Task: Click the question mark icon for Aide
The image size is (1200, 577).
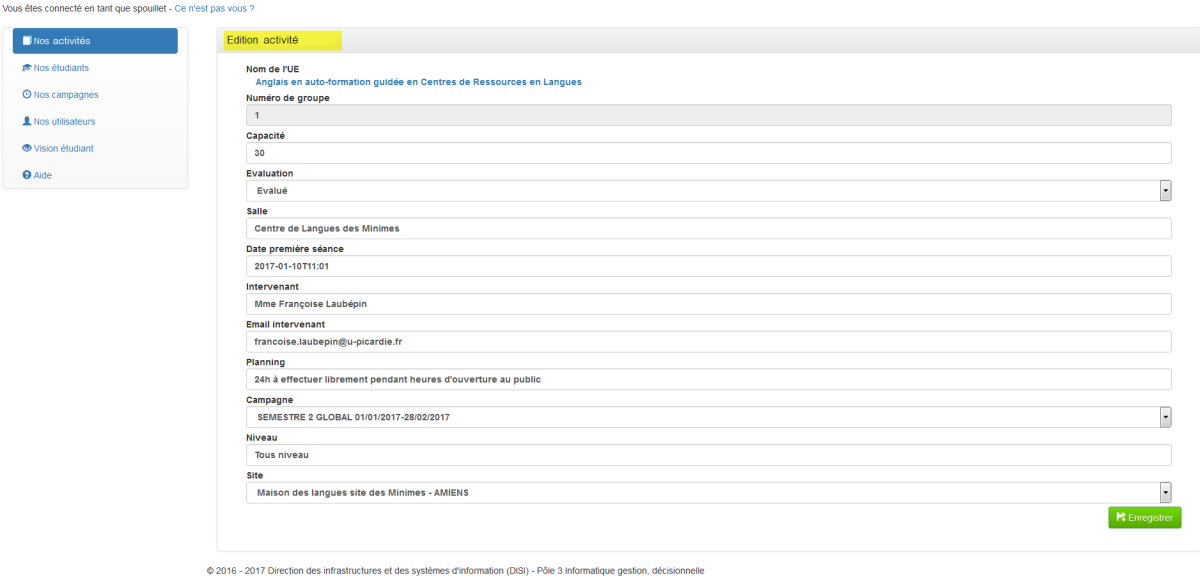Action: [27, 175]
